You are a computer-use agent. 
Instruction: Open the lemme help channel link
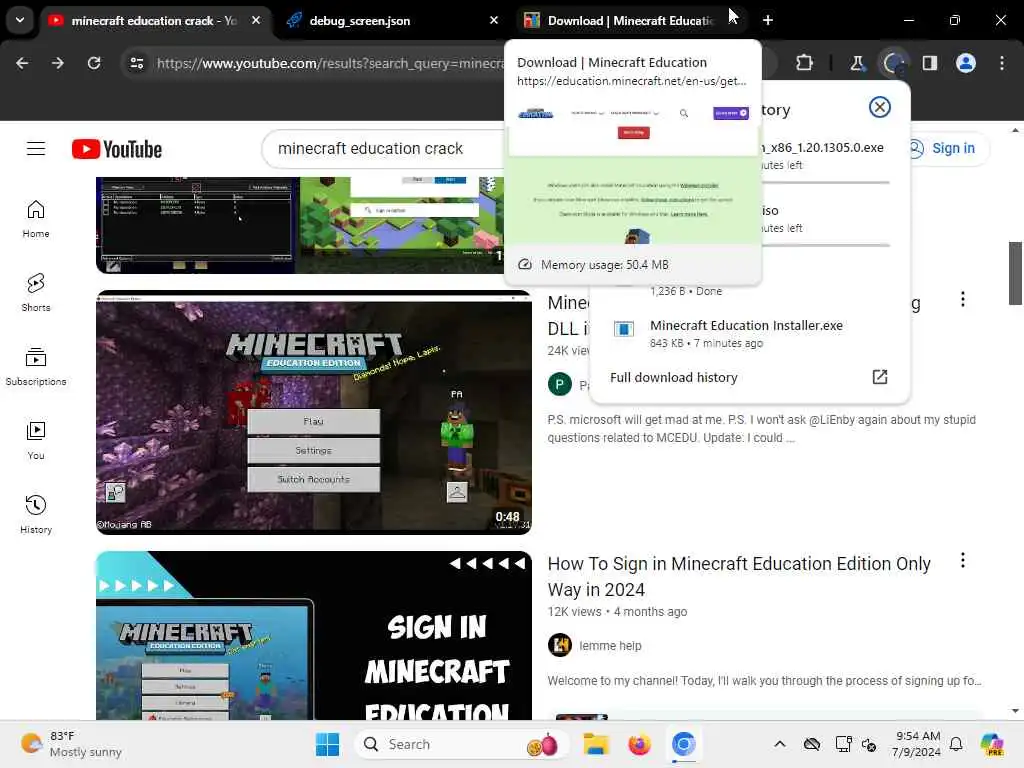point(610,645)
